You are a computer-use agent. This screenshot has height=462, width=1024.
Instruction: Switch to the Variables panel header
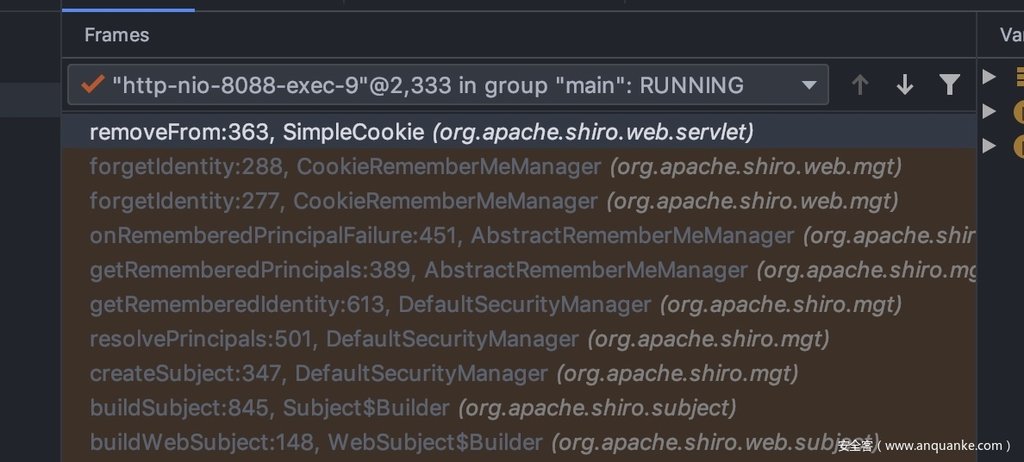pyautogui.click(x=1012, y=35)
